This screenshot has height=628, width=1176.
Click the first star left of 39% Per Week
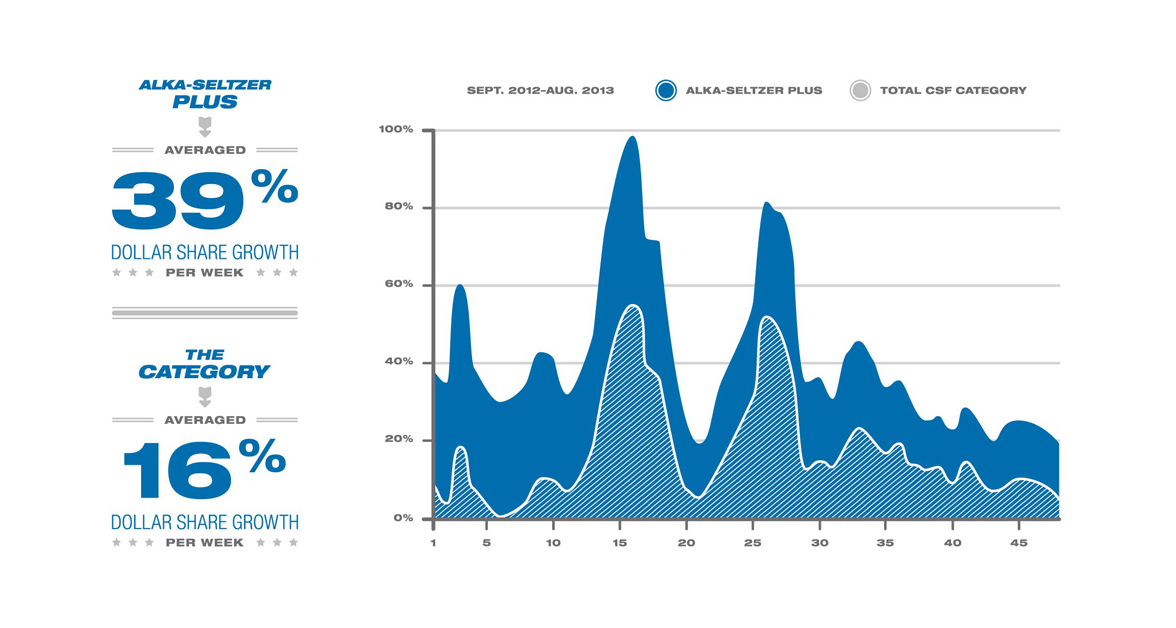(116, 273)
